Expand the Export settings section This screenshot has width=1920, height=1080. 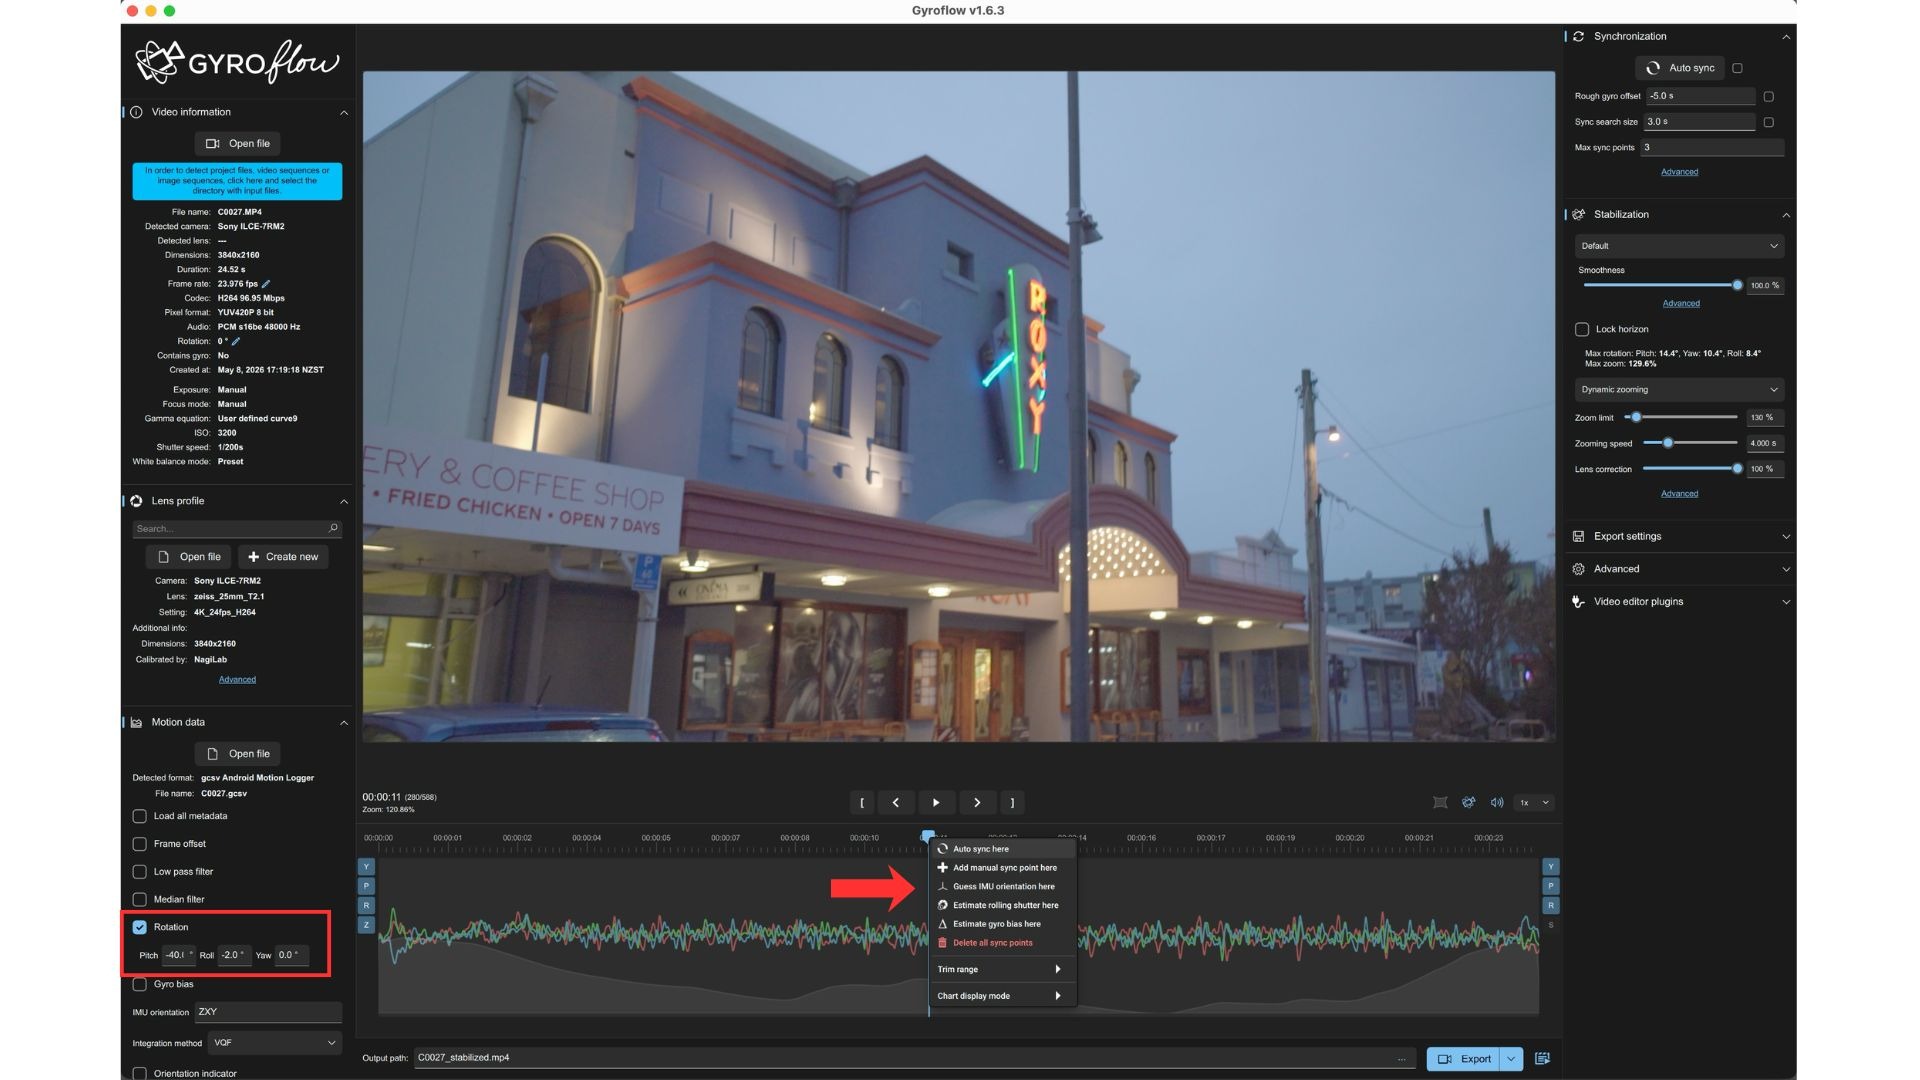pyautogui.click(x=1679, y=537)
